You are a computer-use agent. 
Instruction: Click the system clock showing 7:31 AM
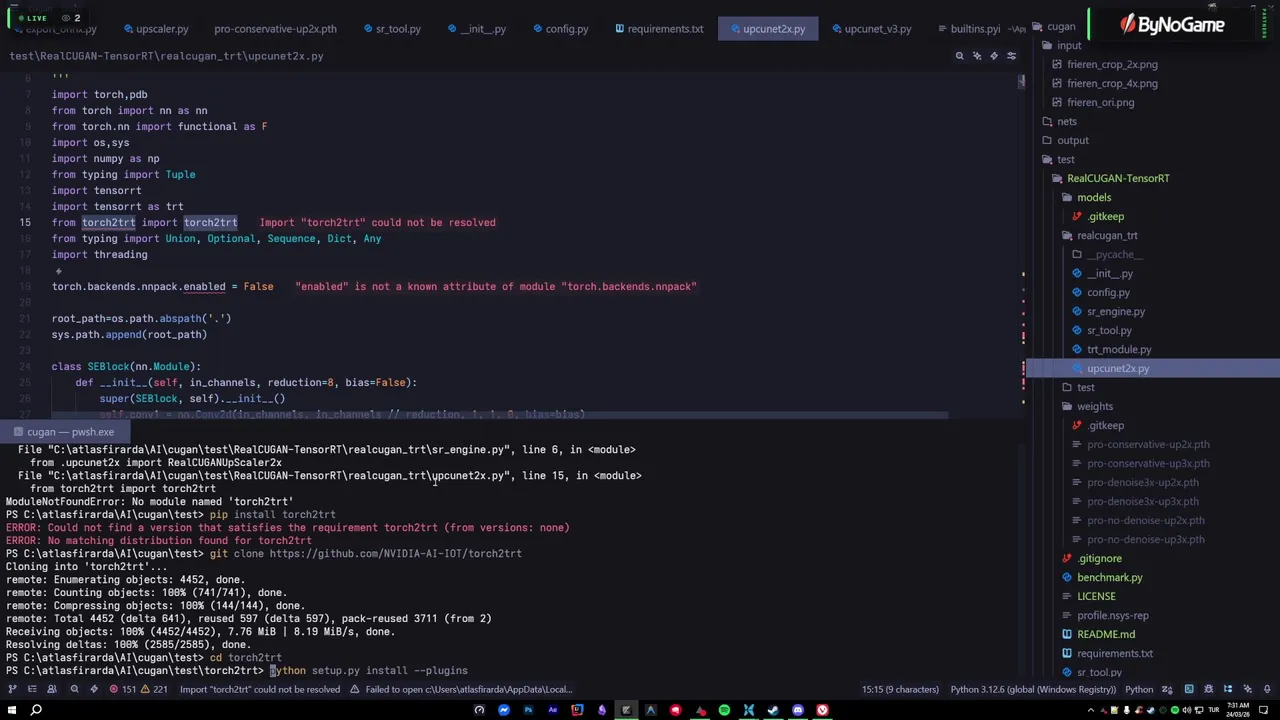[1237, 710]
